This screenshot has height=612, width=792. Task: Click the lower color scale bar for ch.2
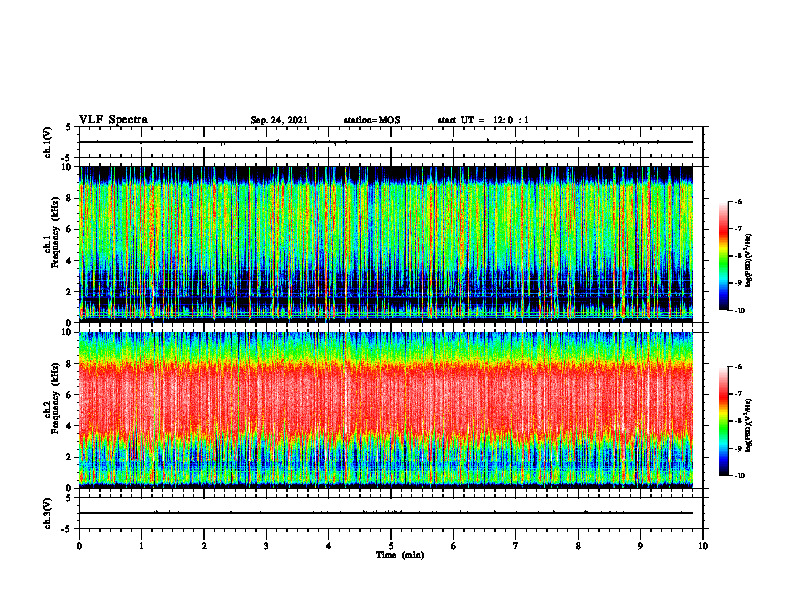pyautogui.click(x=723, y=421)
